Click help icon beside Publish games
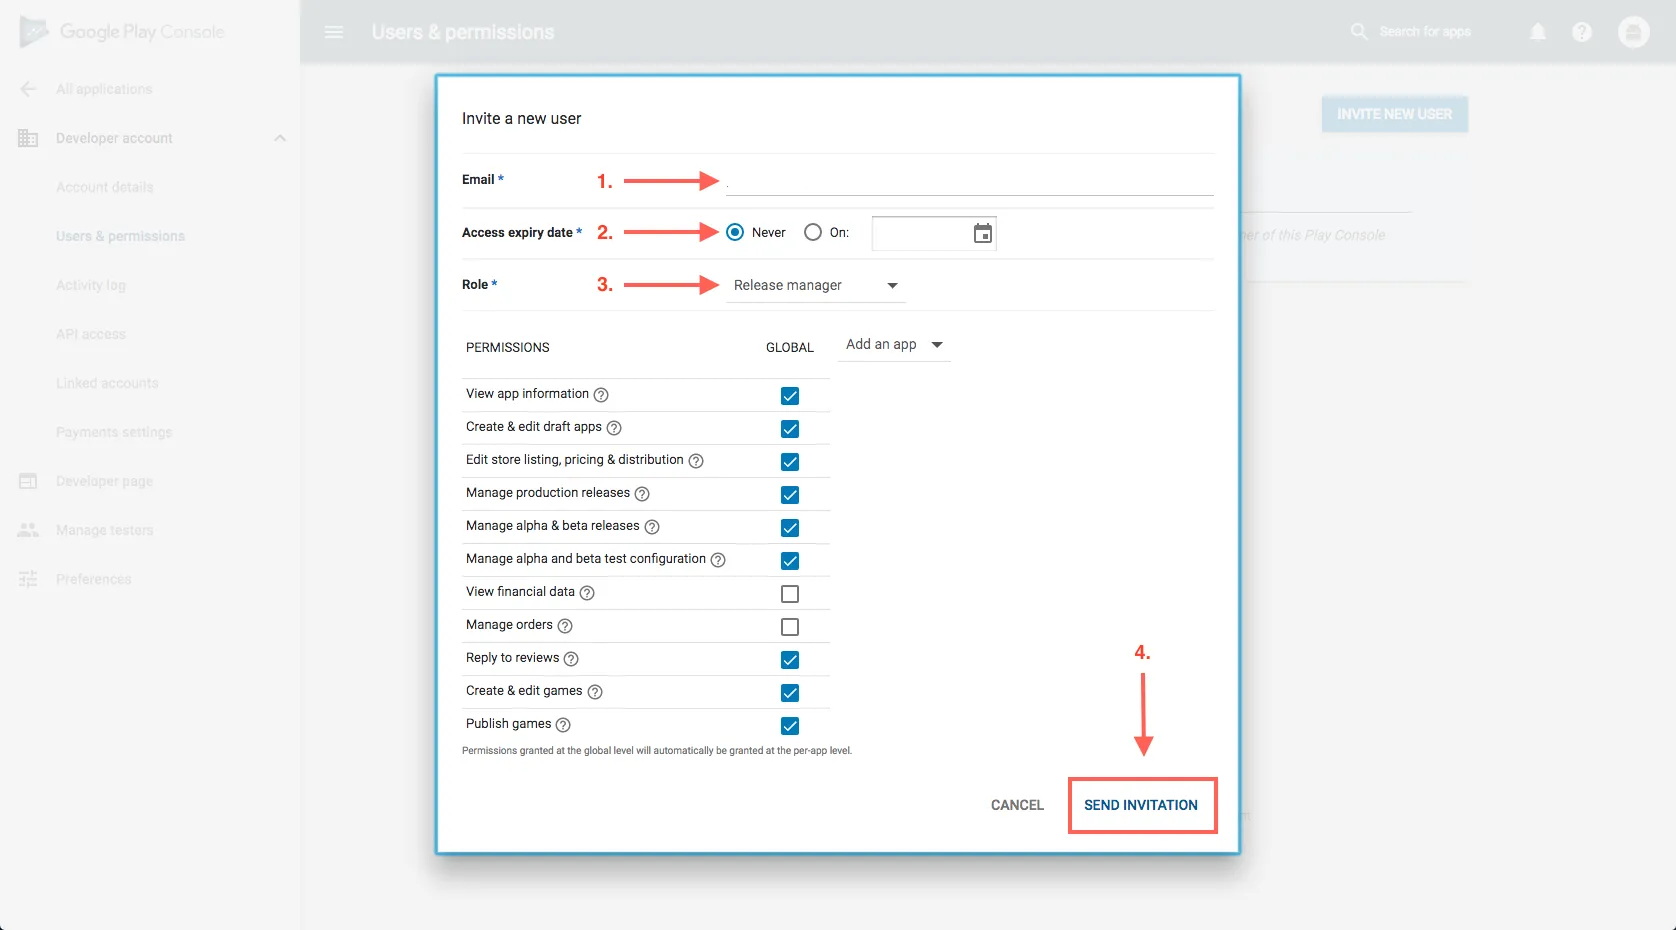 [x=563, y=725]
